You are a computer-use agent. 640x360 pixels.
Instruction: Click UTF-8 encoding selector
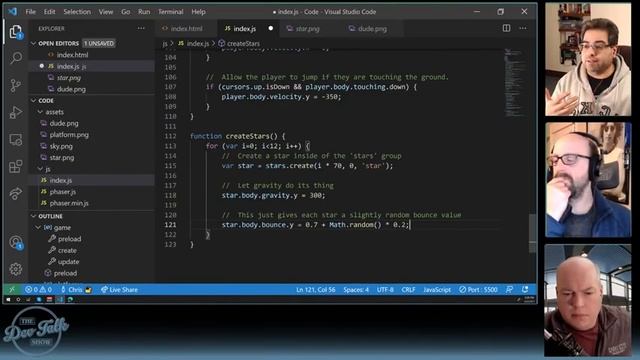(385, 289)
